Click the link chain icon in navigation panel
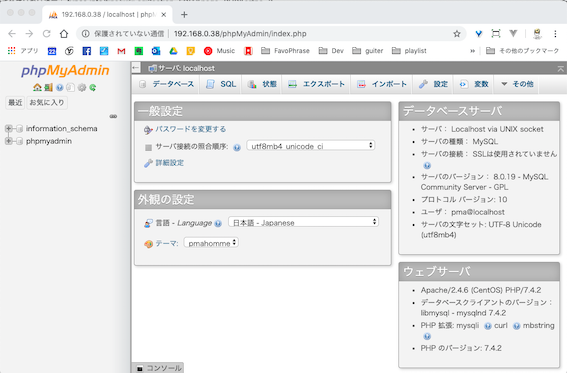Screen dimensions: 567x373 coord(113,116)
